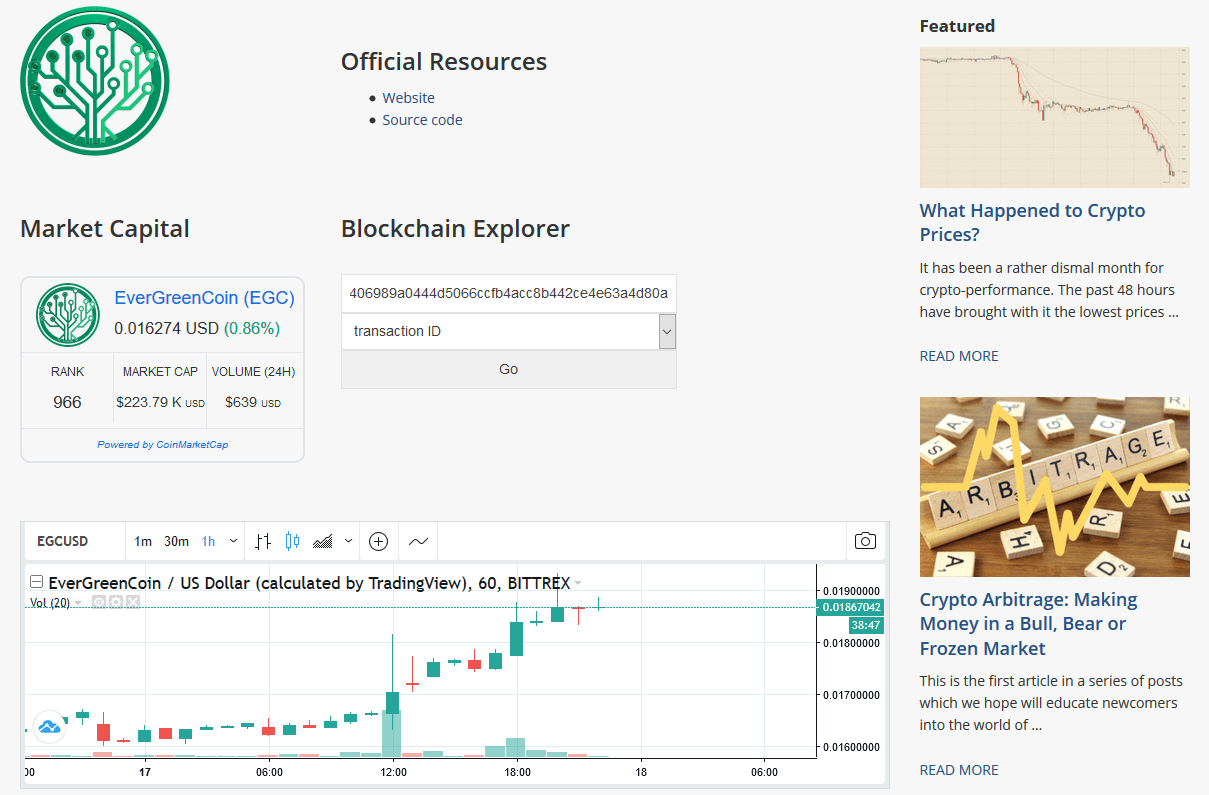
Task: Expand the transaction ID combo box
Action: click(667, 331)
